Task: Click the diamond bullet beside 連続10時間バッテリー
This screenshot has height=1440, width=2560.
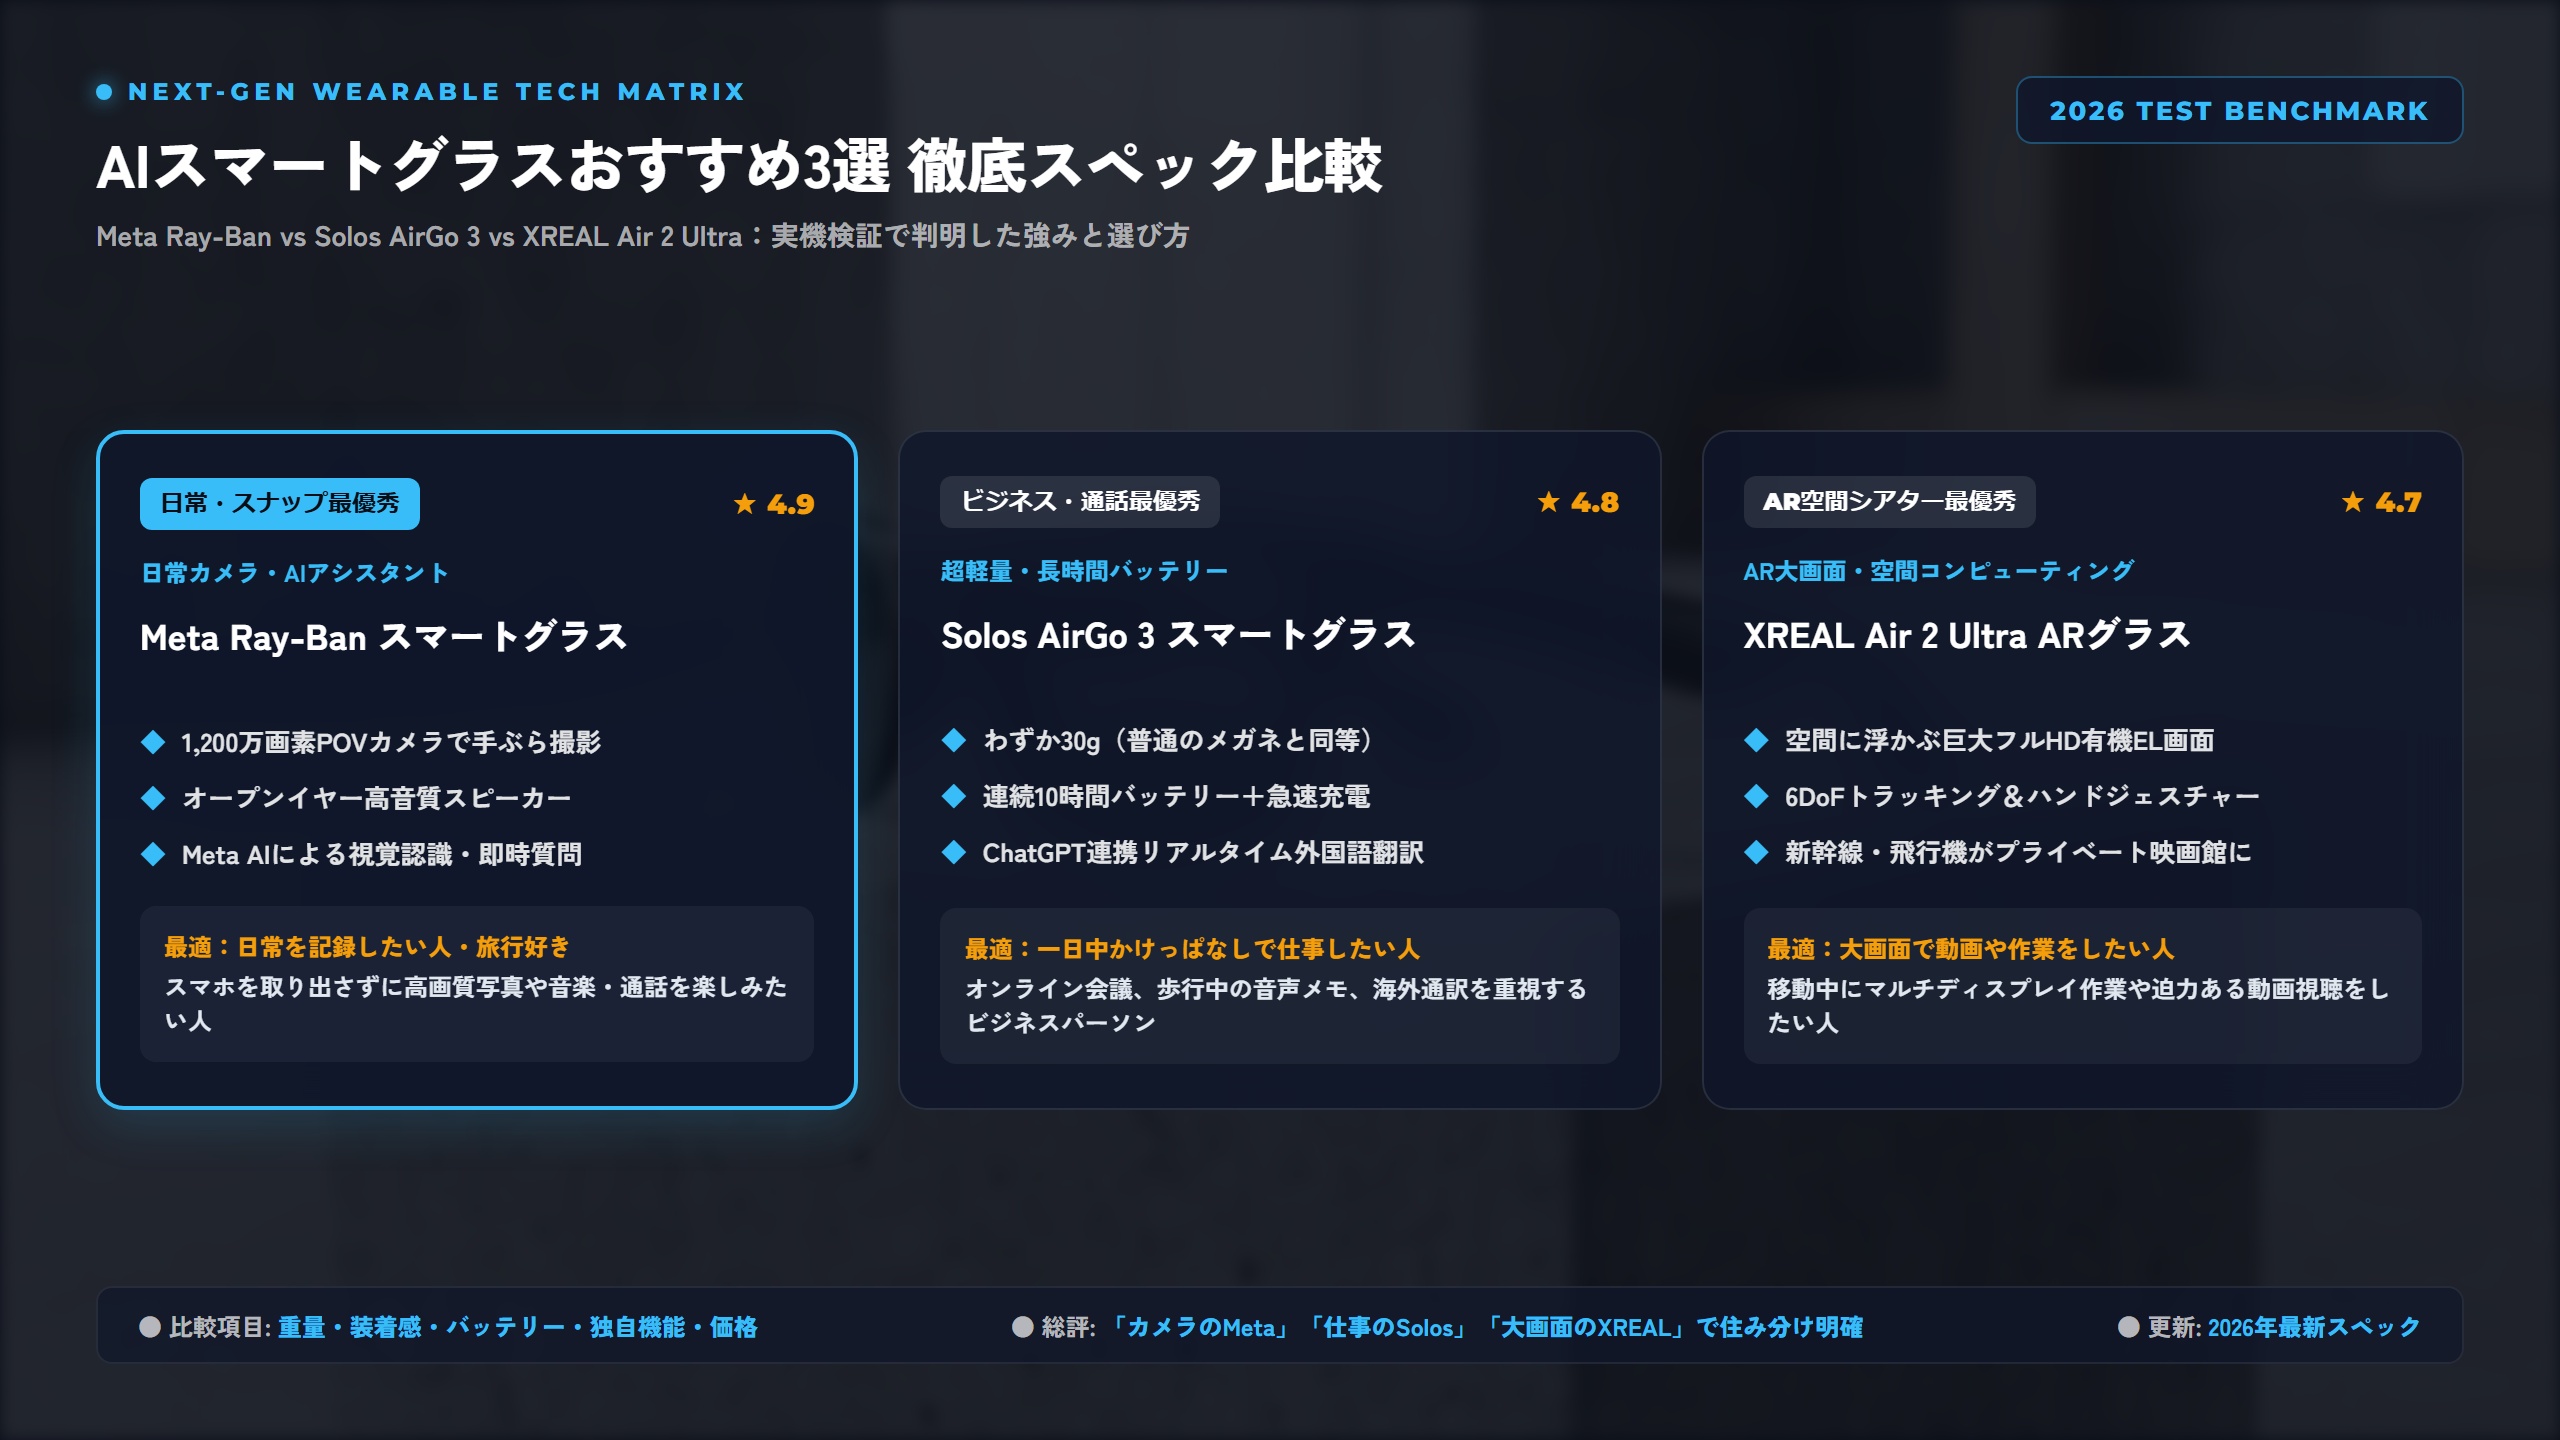Action: pos(954,796)
